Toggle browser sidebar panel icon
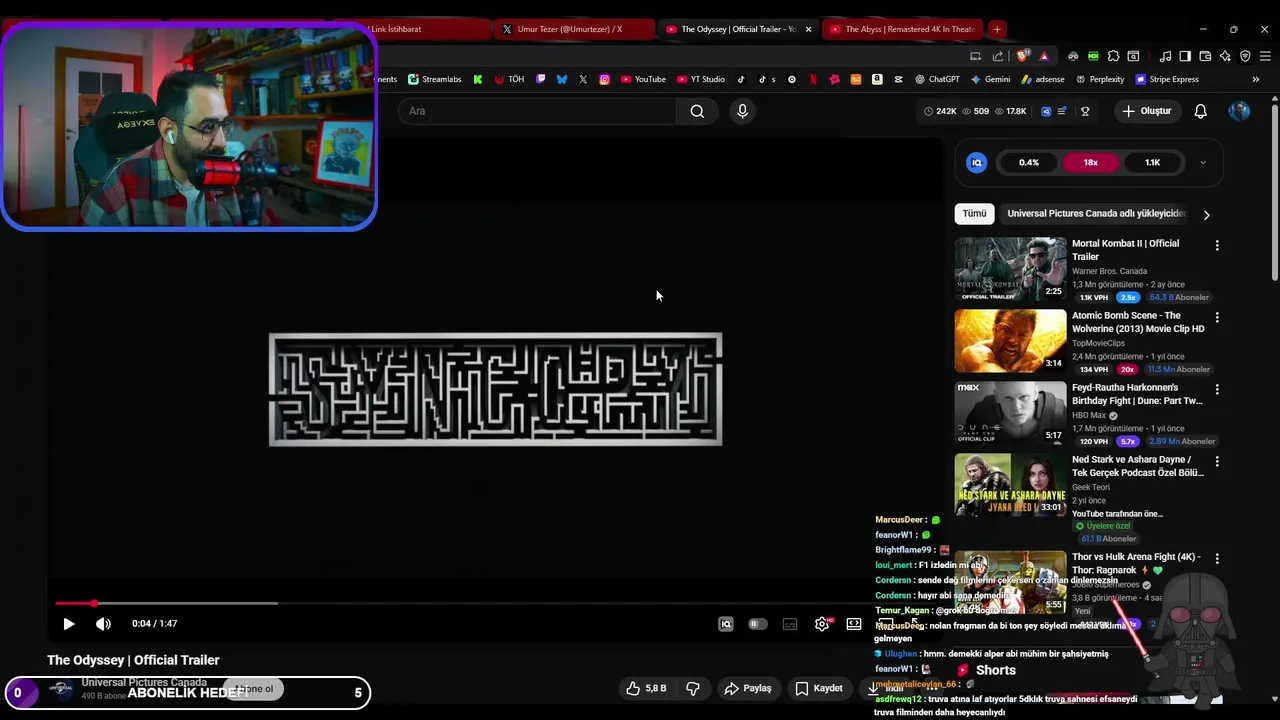 [x=1185, y=56]
